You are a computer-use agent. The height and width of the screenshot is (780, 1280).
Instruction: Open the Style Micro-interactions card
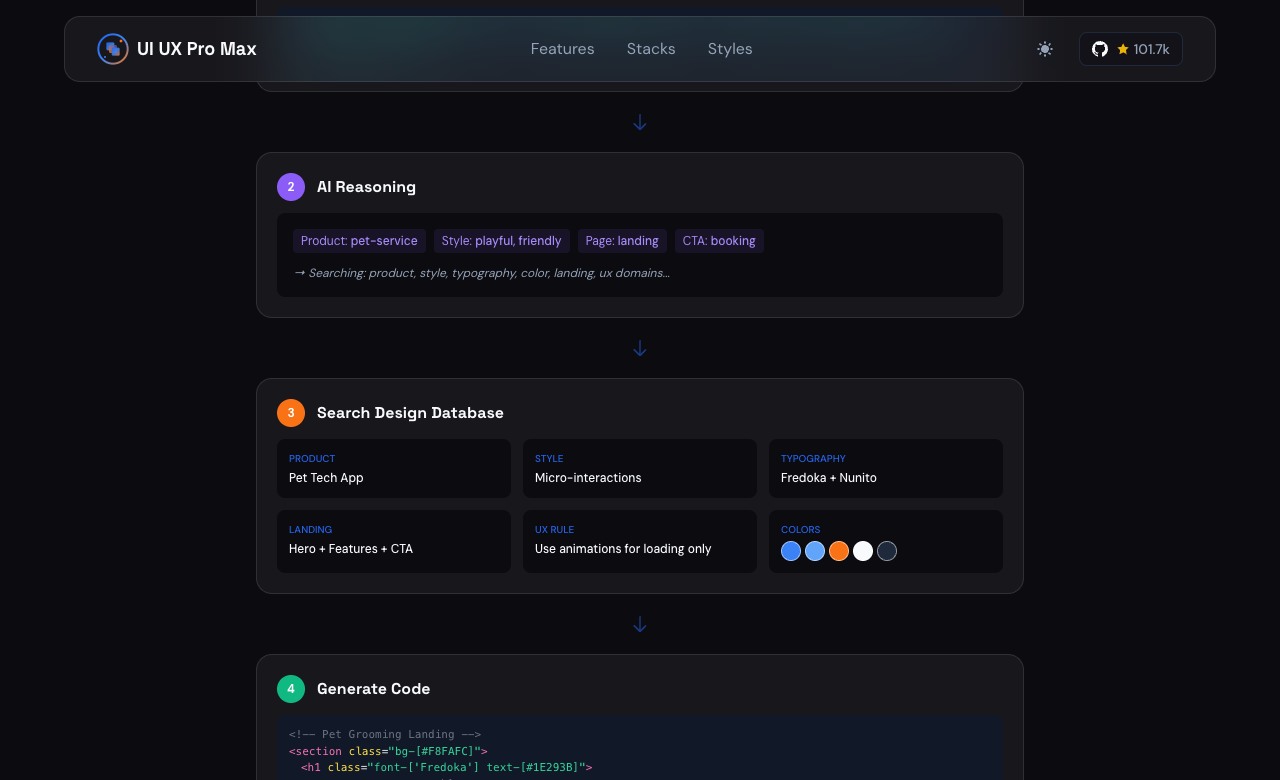(640, 469)
